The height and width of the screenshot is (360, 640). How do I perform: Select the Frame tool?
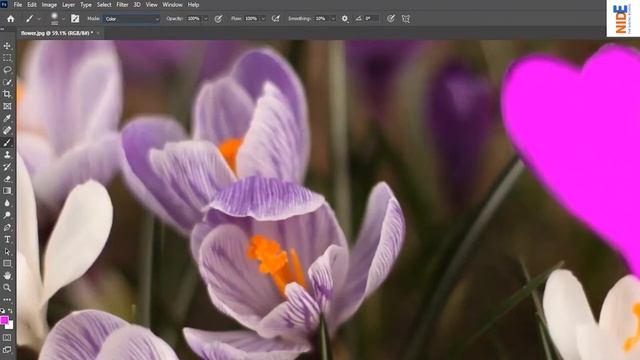tap(7, 106)
